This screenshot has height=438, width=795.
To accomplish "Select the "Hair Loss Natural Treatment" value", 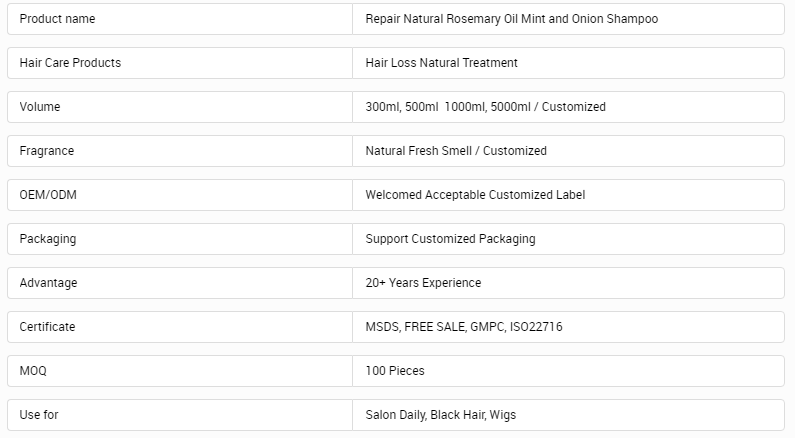I will coord(441,63).
